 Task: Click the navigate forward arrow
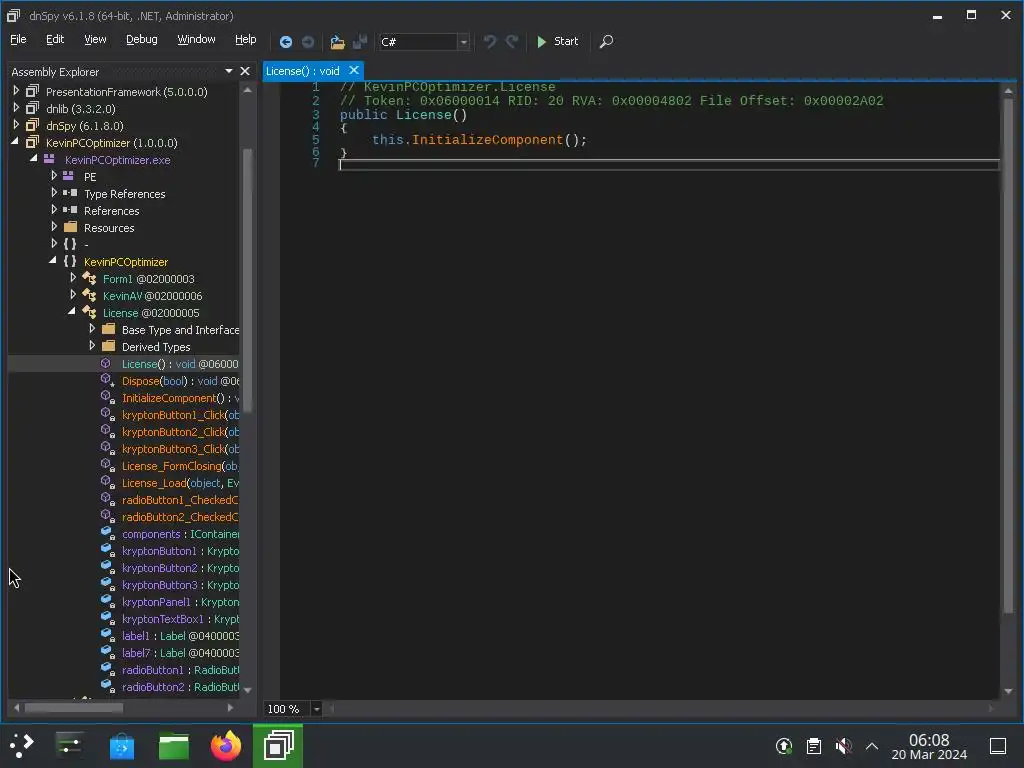308,42
